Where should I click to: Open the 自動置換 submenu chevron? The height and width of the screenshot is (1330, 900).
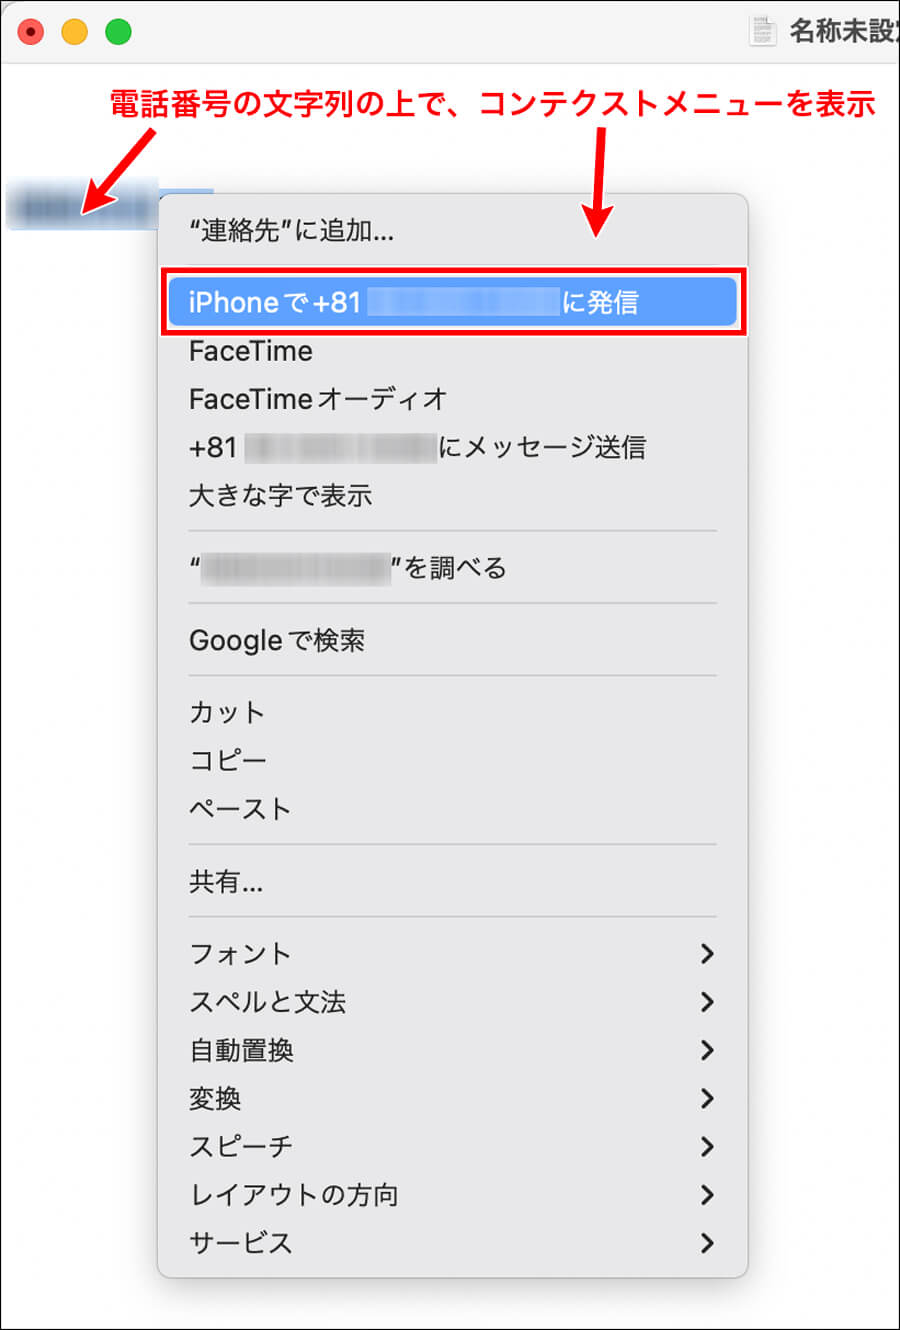point(707,1050)
